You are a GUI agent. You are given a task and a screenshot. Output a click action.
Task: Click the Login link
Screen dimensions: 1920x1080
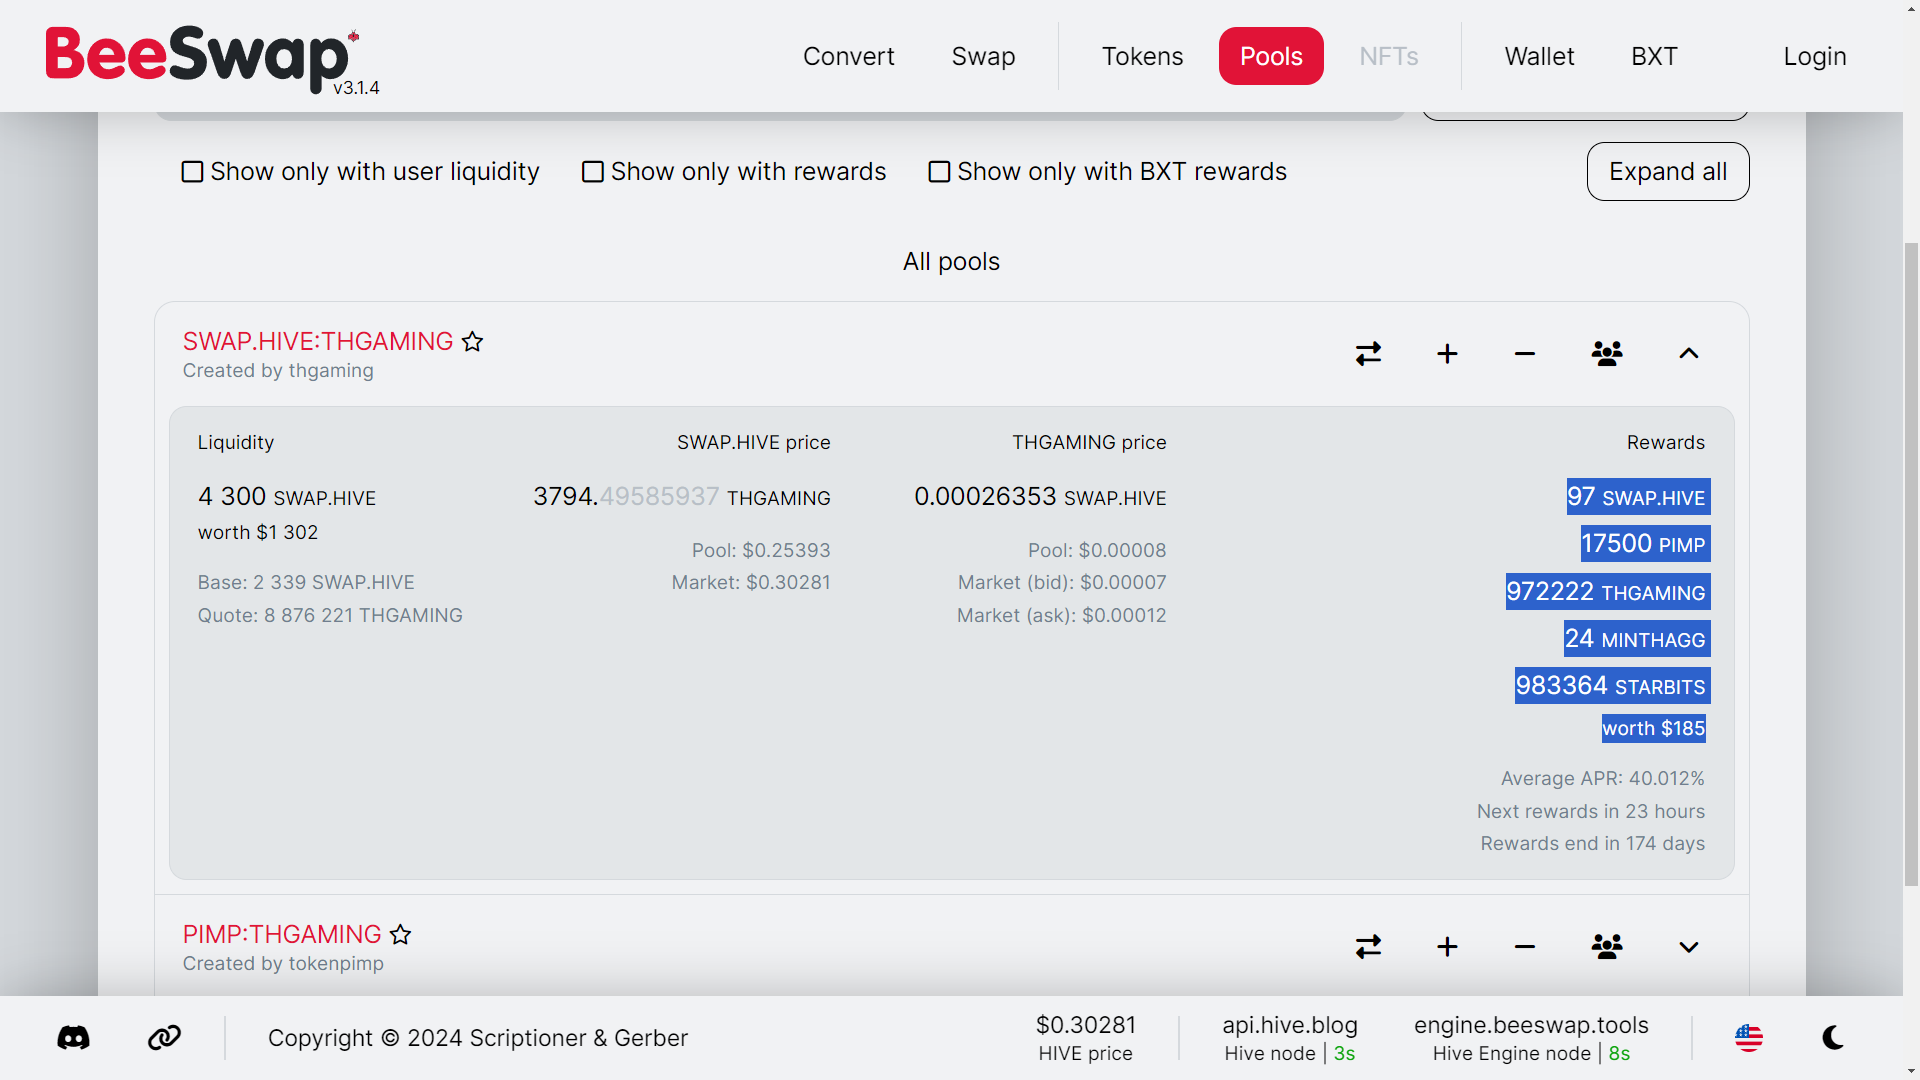(x=1815, y=57)
